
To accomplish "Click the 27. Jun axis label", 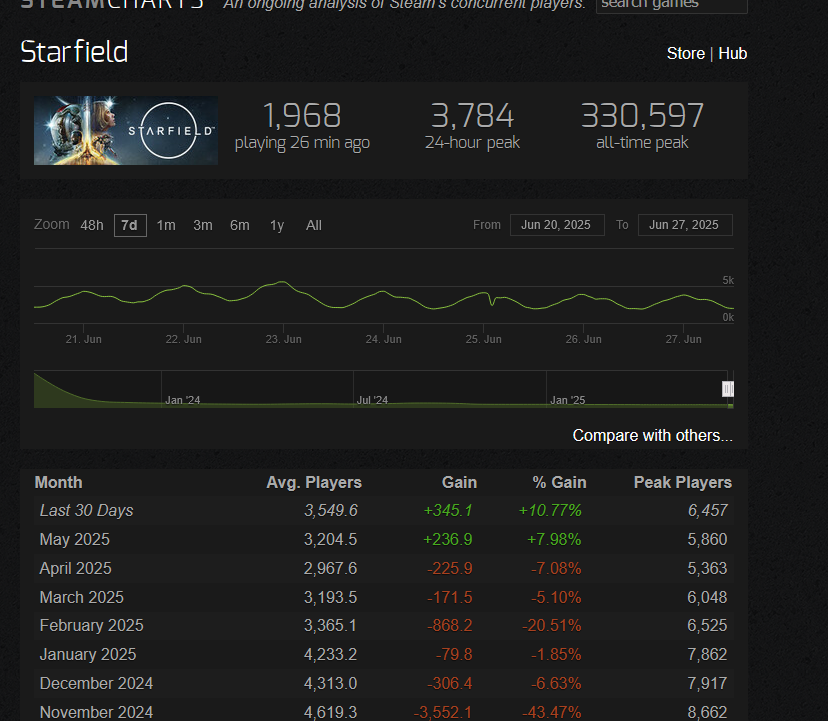I will click(683, 339).
